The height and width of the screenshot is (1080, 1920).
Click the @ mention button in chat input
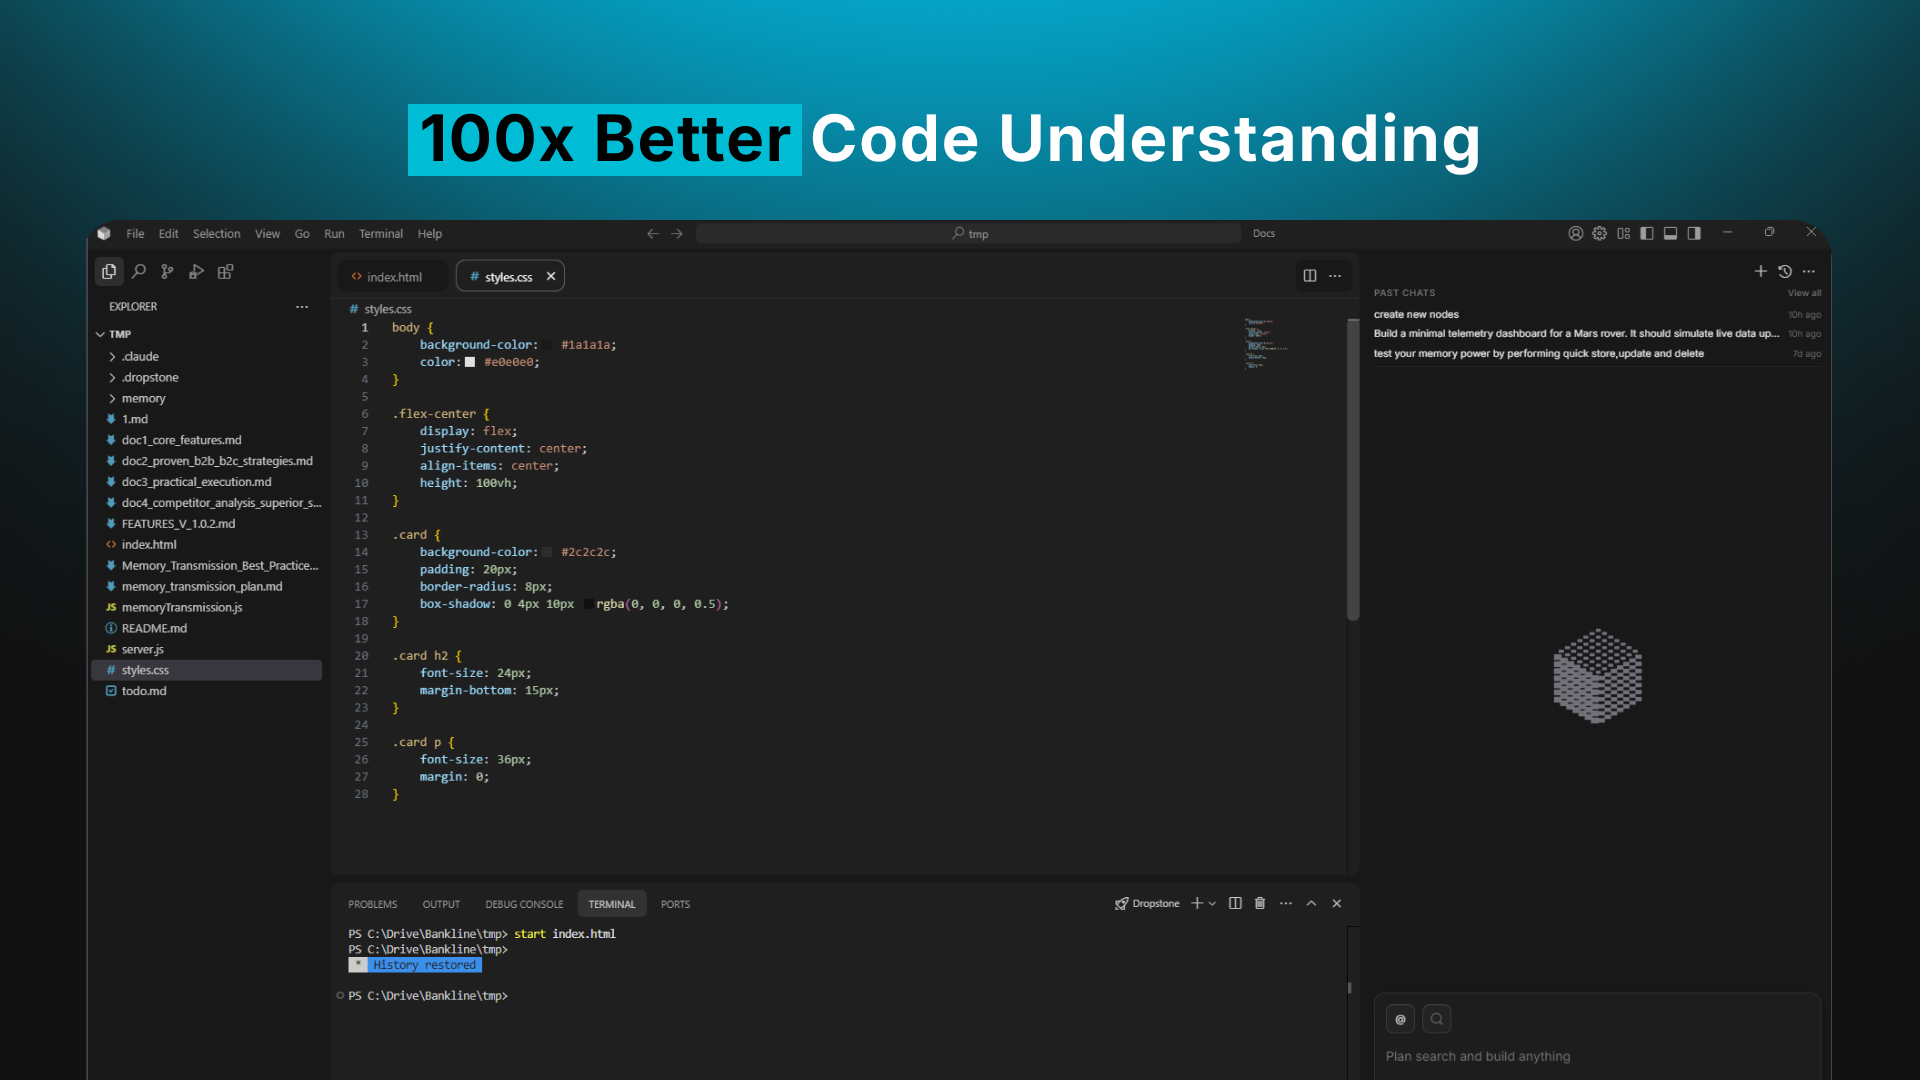click(x=1400, y=1019)
